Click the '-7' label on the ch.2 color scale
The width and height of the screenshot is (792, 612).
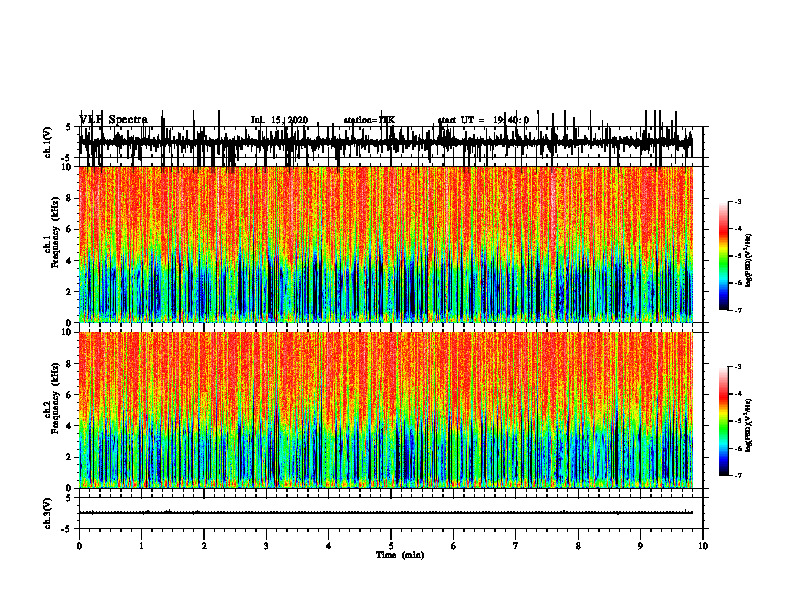[x=737, y=476]
